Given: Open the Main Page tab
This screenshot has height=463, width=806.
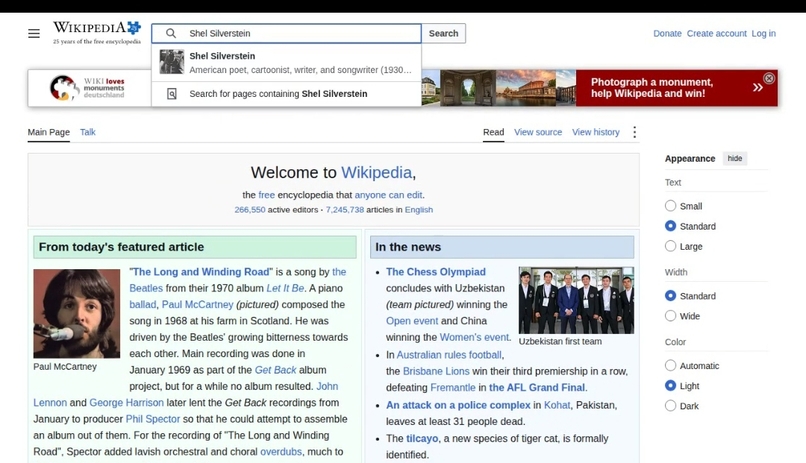Looking at the screenshot, I should click(x=48, y=132).
